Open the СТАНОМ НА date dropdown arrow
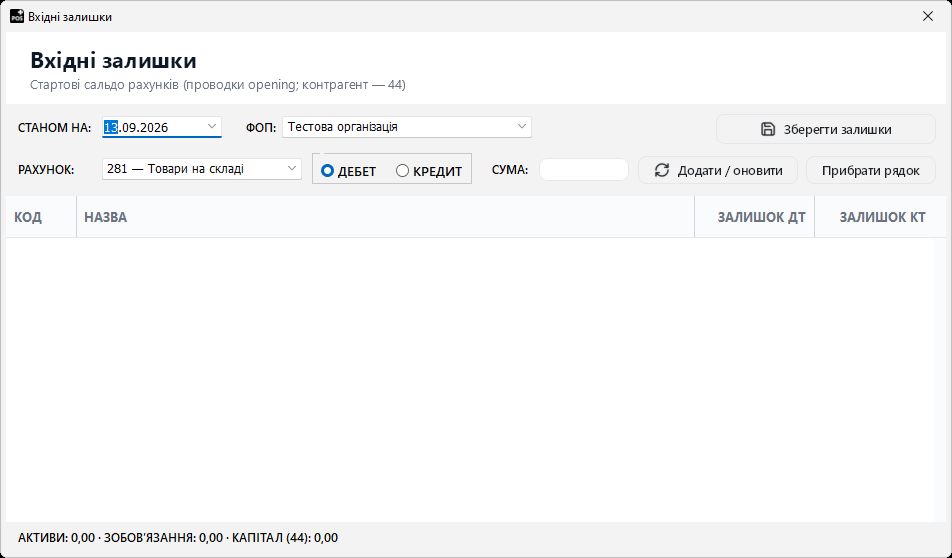This screenshot has height=558, width=952. coord(211,126)
